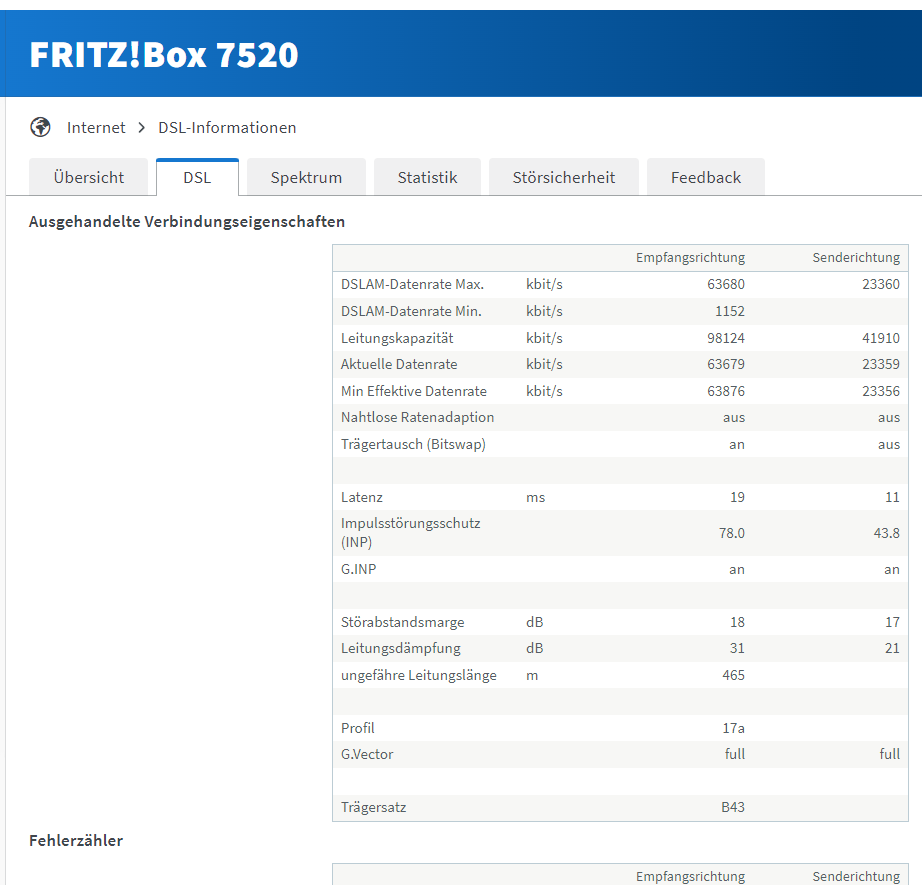The image size is (922, 885).
Task: Select the Aktuelle Datenrate label
Action: [x=399, y=364]
